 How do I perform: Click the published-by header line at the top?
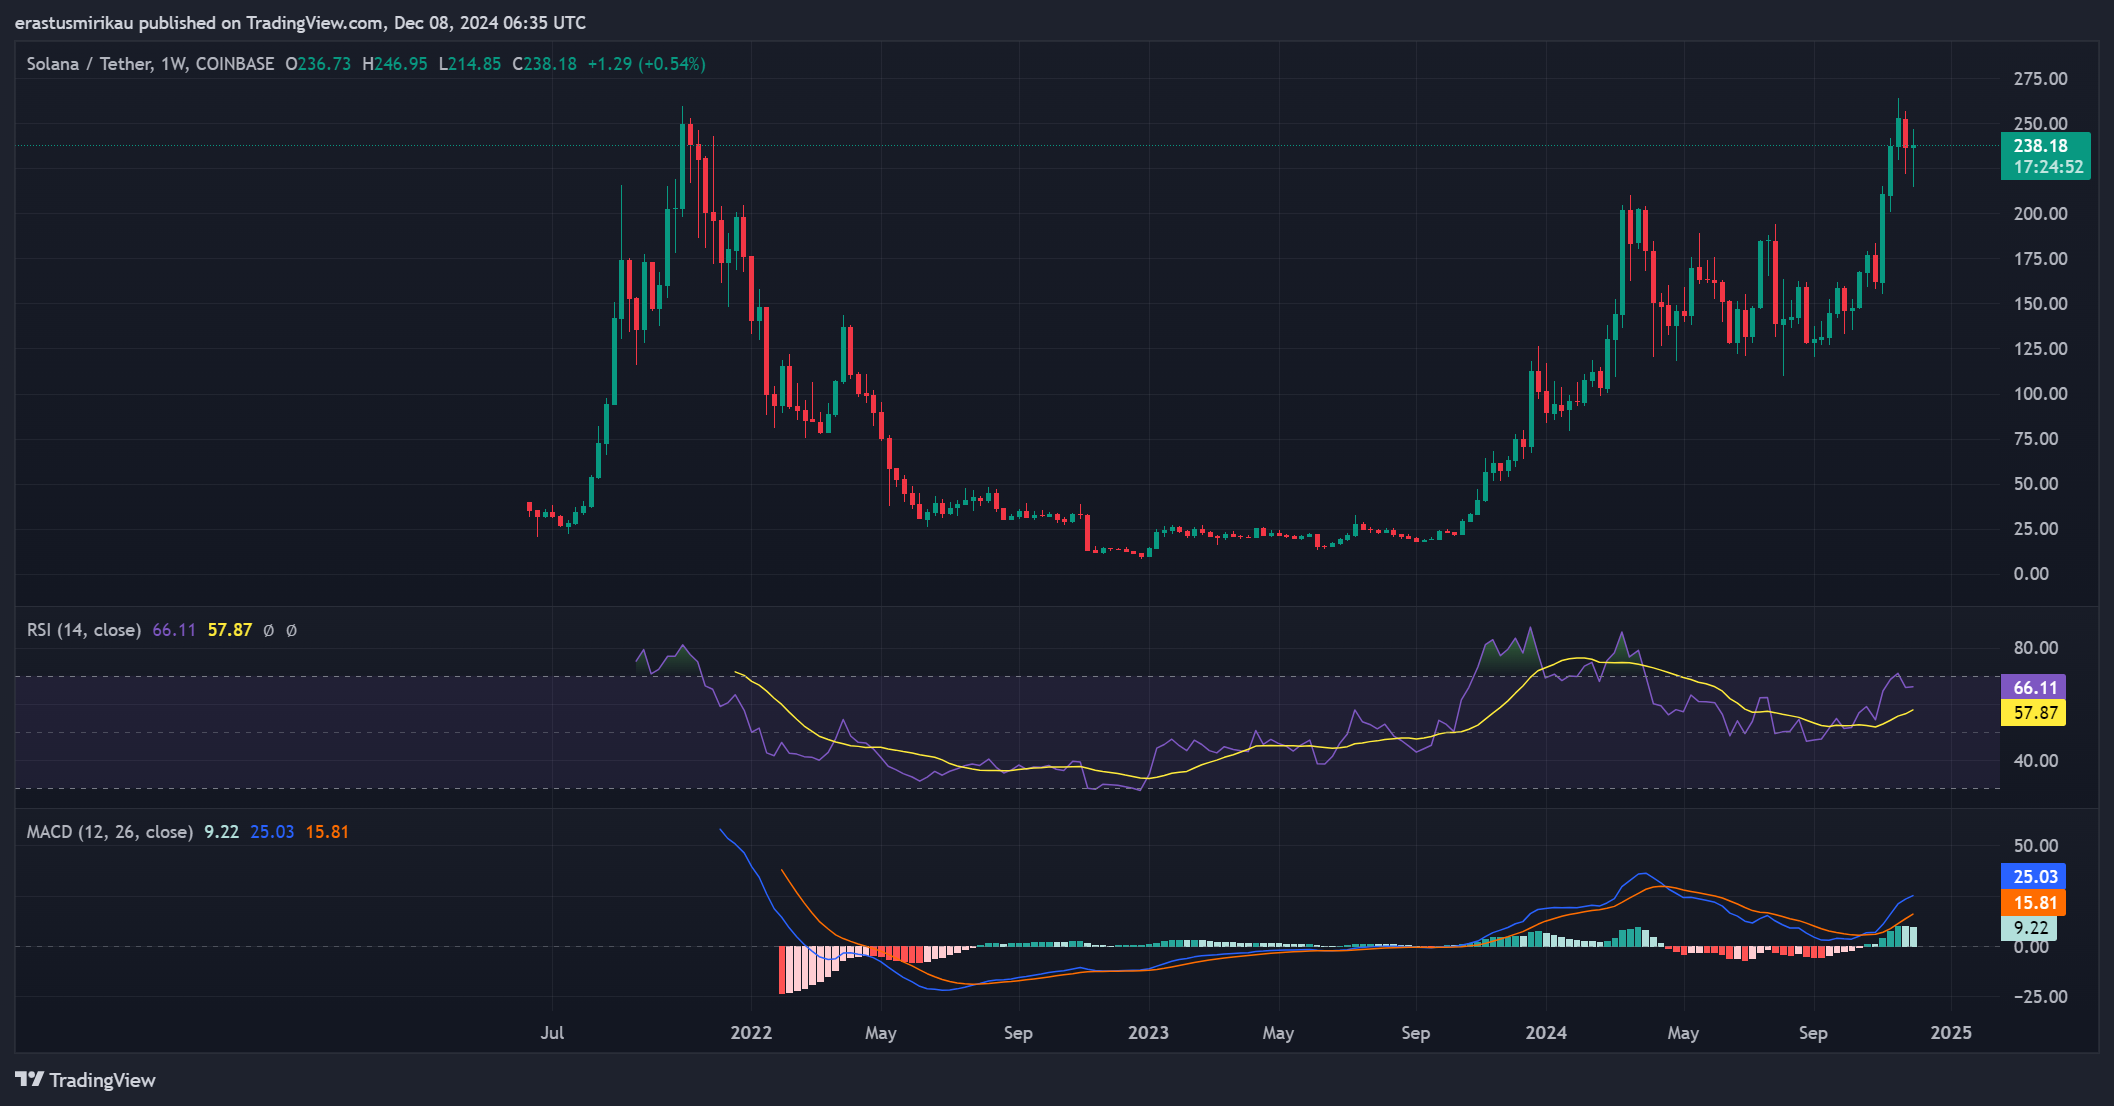click(x=300, y=23)
